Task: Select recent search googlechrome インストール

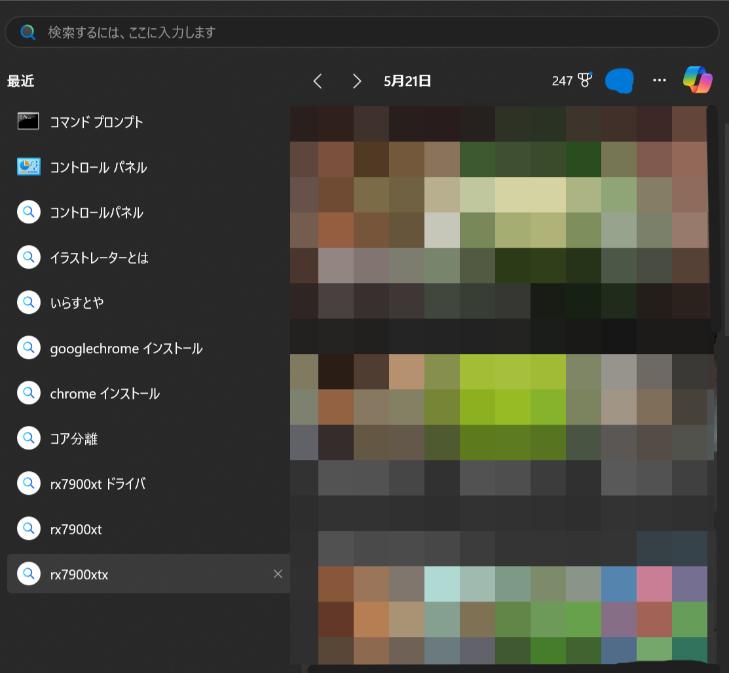Action: click(x=148, y=348)
